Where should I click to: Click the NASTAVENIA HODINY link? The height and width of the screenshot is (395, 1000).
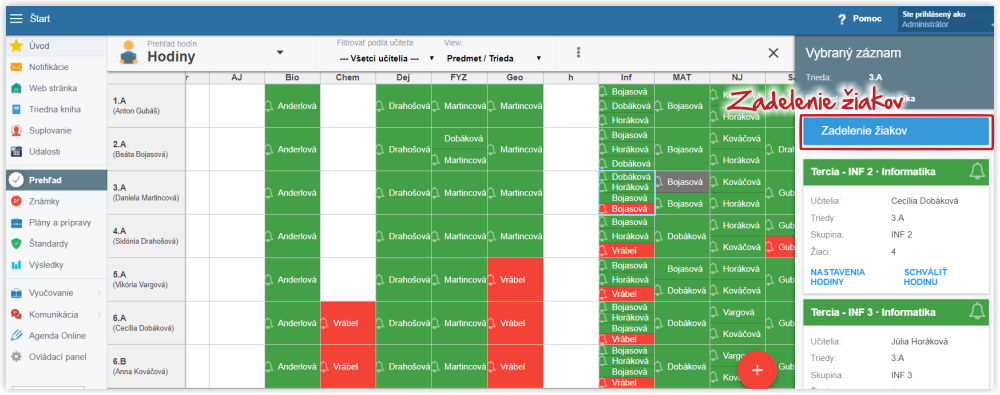[828, 277]
